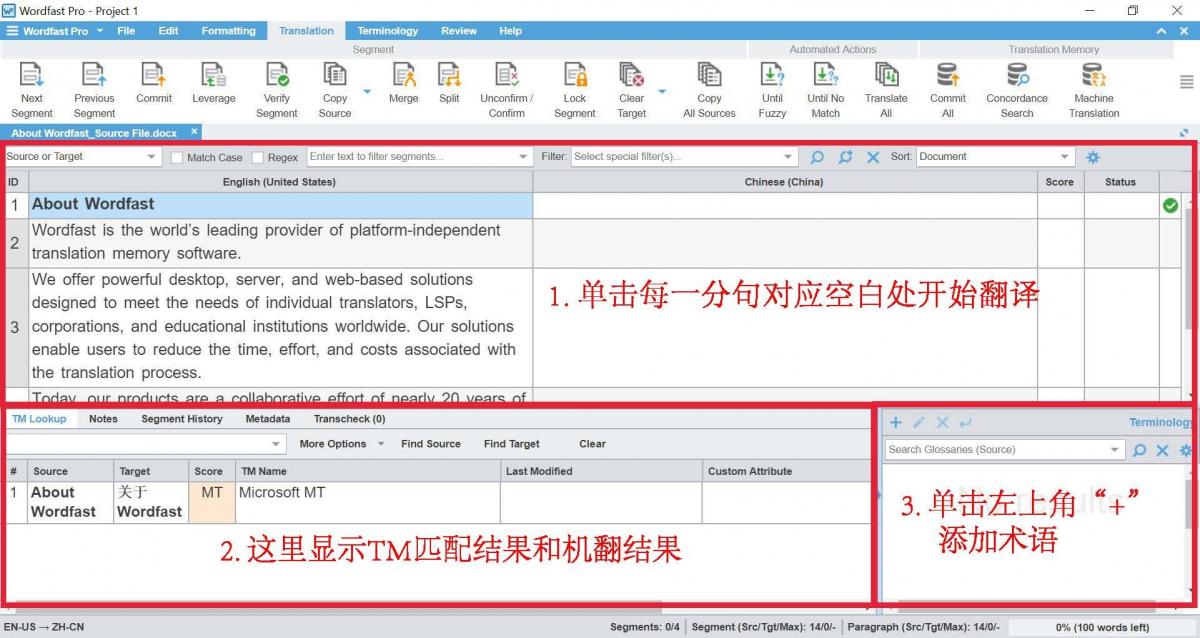Refresh the segment filter
This screenshot has width=1200, height=638.
pyautogui.click(x=845, y=157)
